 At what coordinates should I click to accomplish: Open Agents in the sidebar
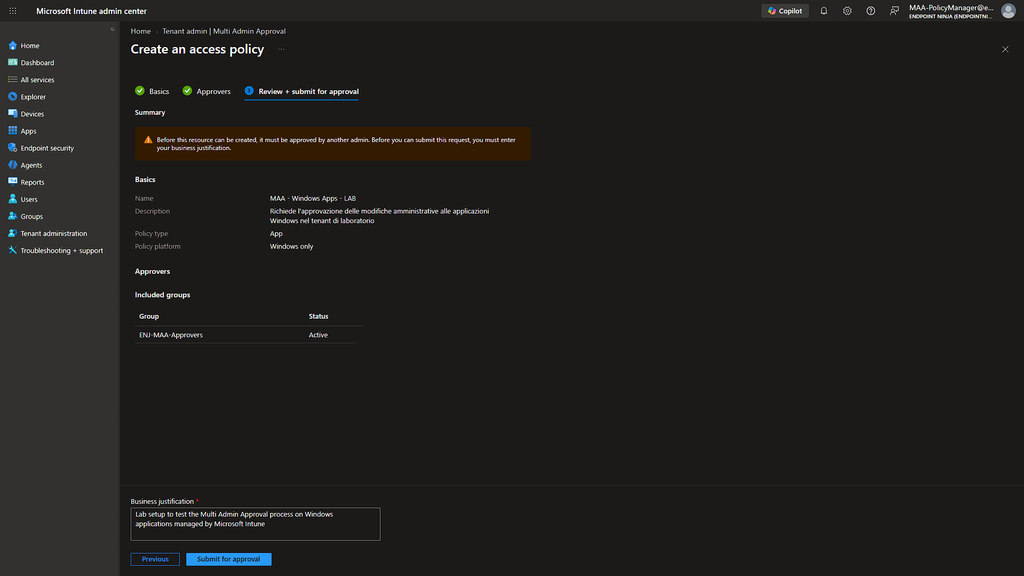tap(31, 165)
